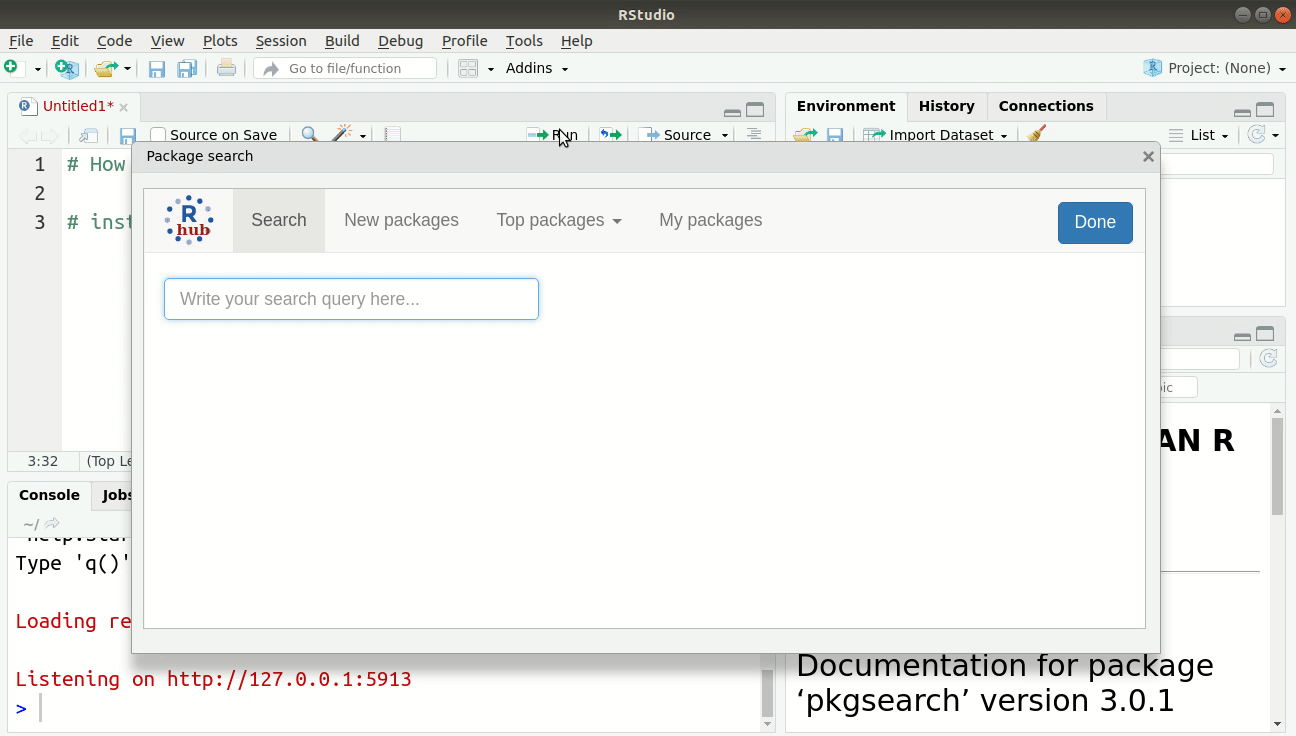Viewport: 1296px width, 736px height.
Task: Open the Session menu
Action: pos(281,41)
